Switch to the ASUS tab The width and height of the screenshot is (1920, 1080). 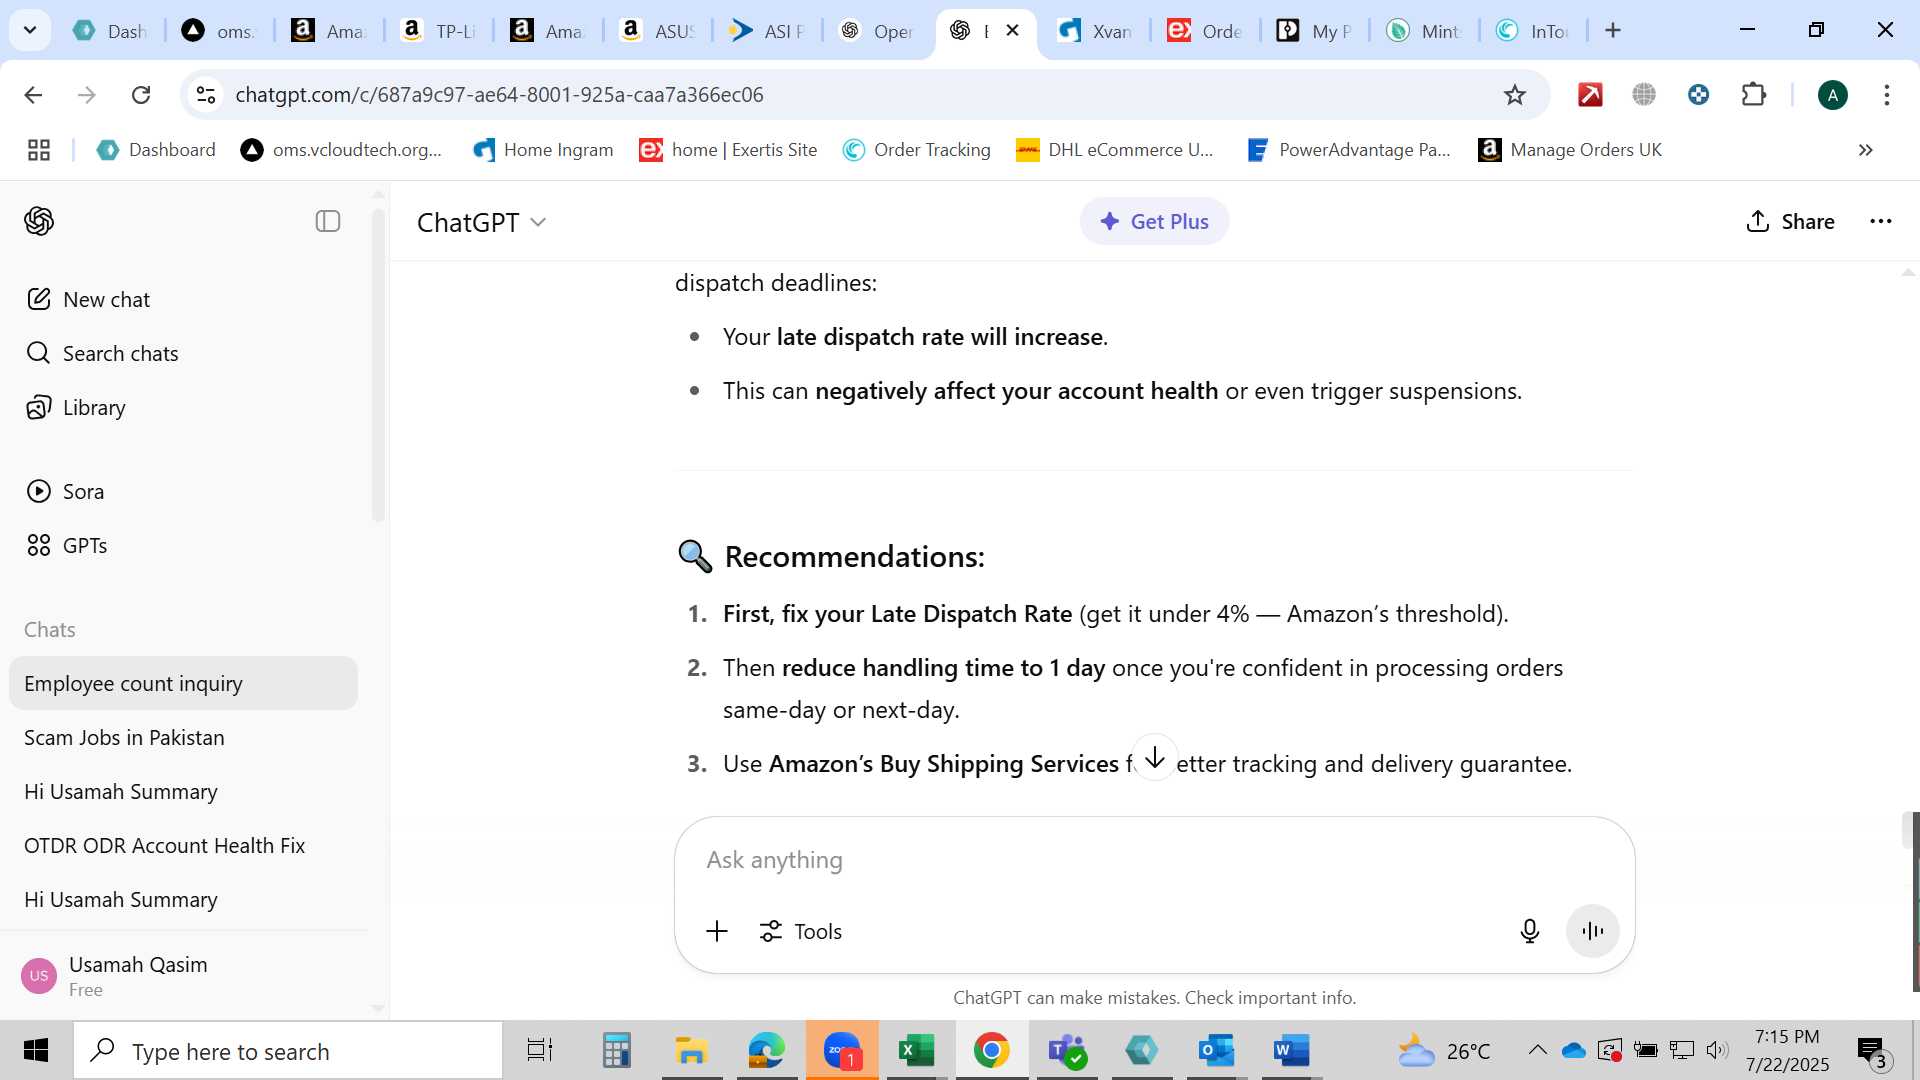[x=657, y=31]
